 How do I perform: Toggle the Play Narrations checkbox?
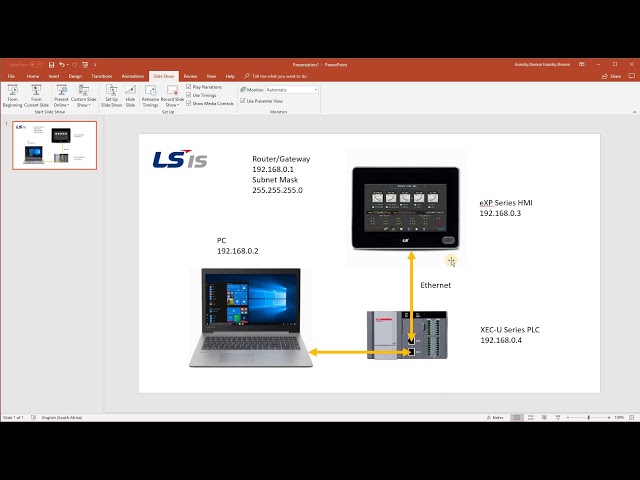coord(189,87)
